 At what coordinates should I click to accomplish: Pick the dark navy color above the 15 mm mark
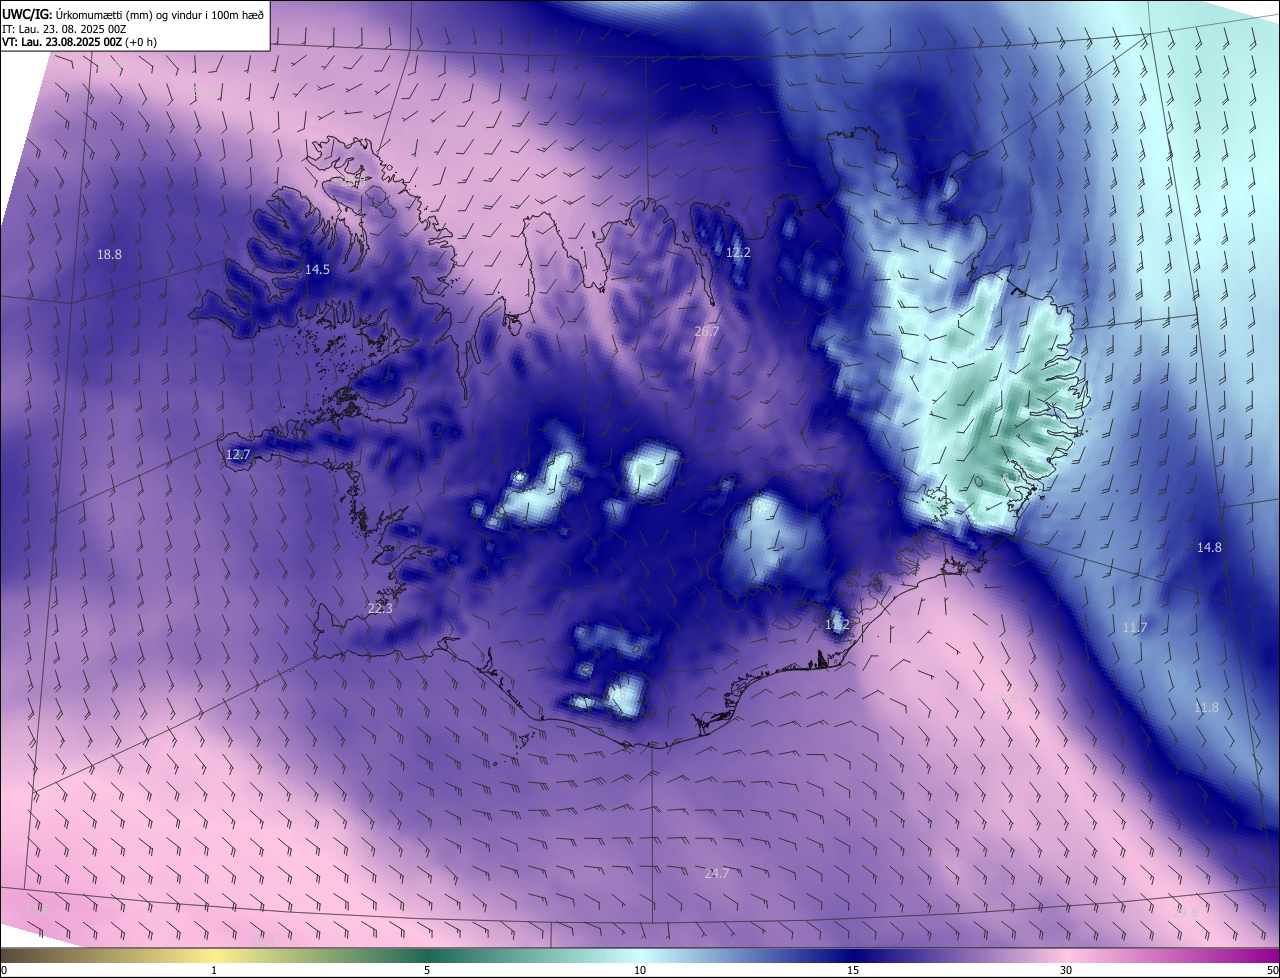(853, 955)
